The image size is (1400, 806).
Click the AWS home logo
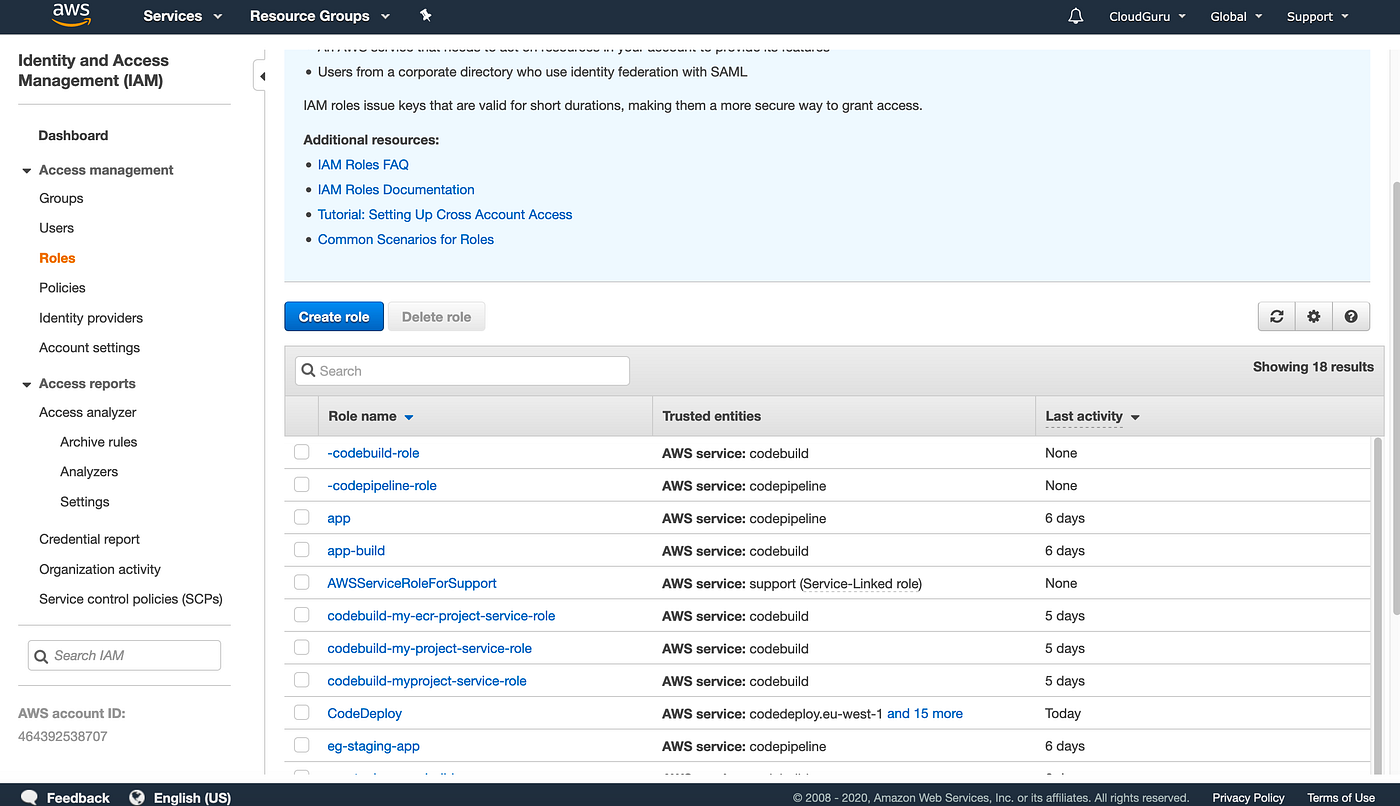70,16
